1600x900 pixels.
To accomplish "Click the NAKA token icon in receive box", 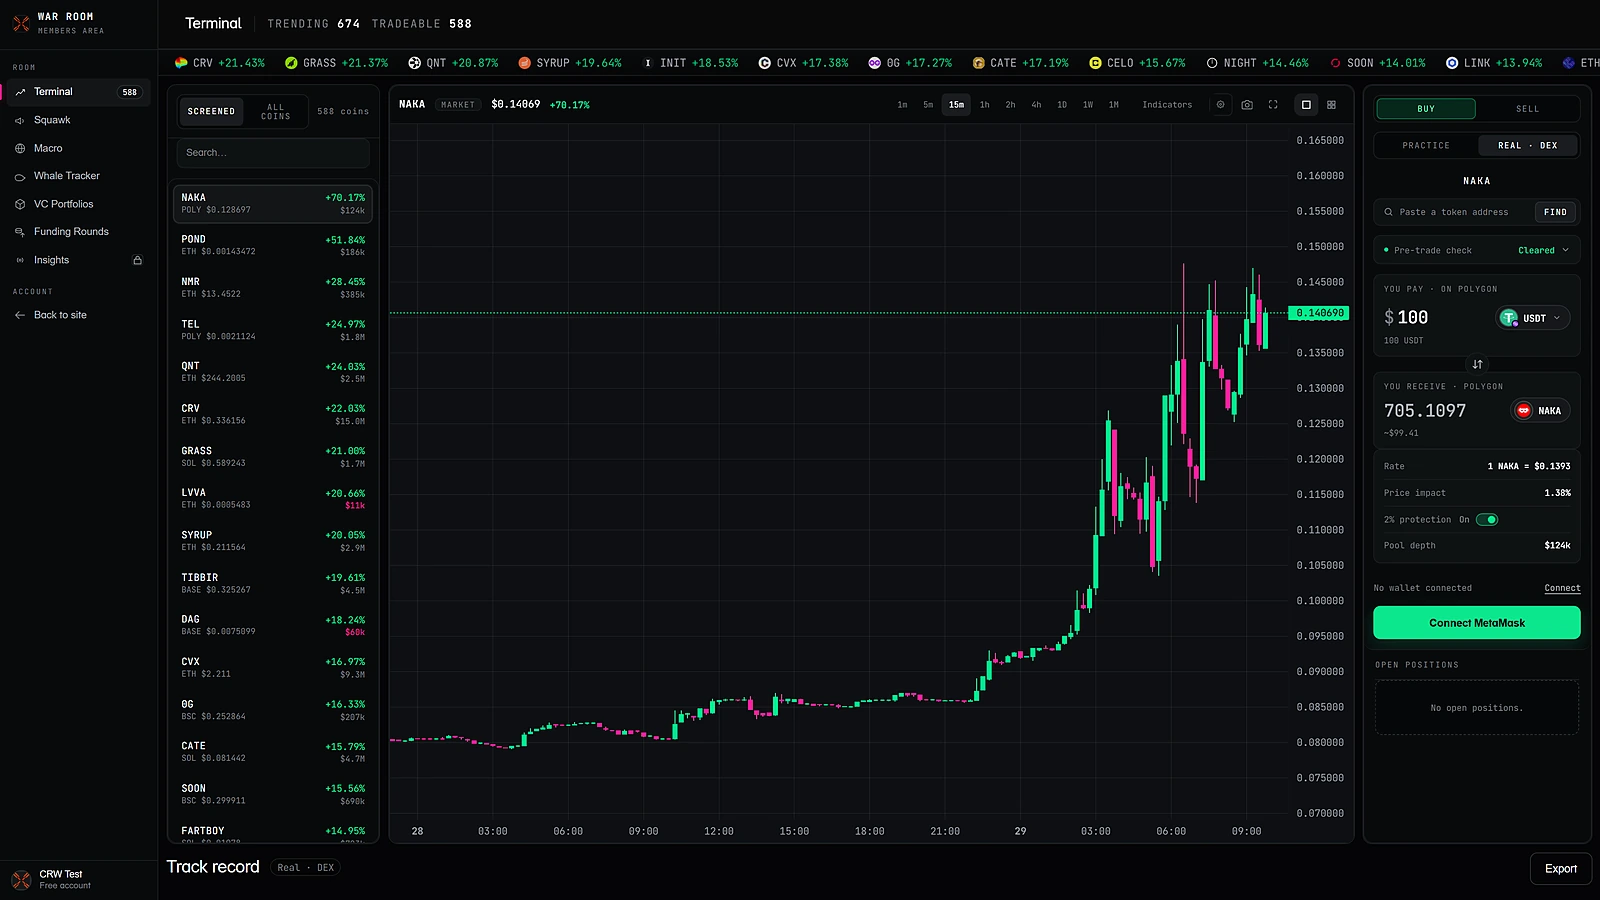I will tap(1524, 411).
